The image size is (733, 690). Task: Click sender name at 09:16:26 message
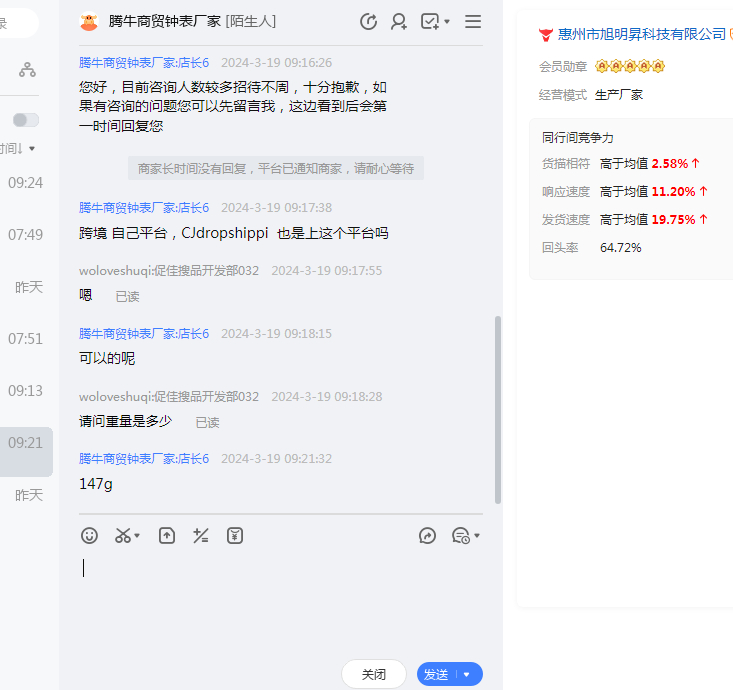click(144, 63)
